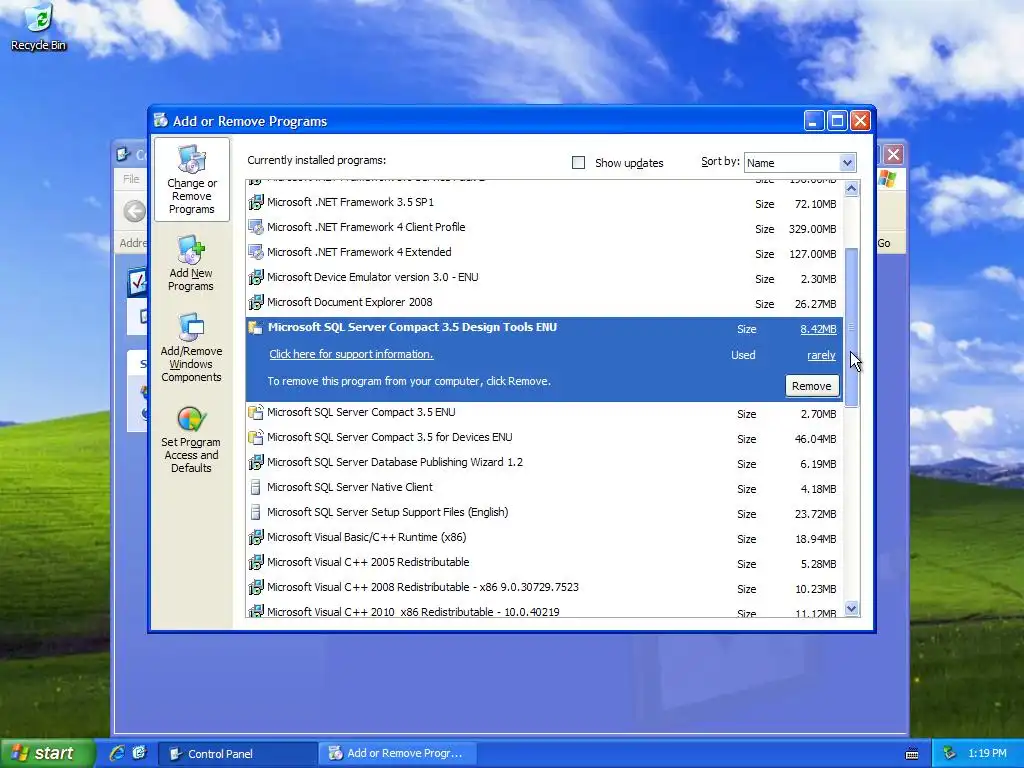Viewport: 1024px width, 768px height.
Task: Close the Control Panel window behind
Action: 893,155
